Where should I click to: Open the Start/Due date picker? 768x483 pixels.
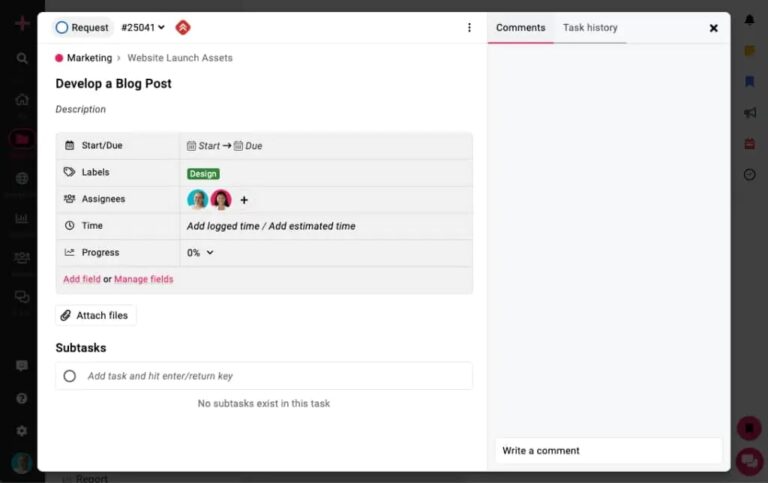pos(224,146)
